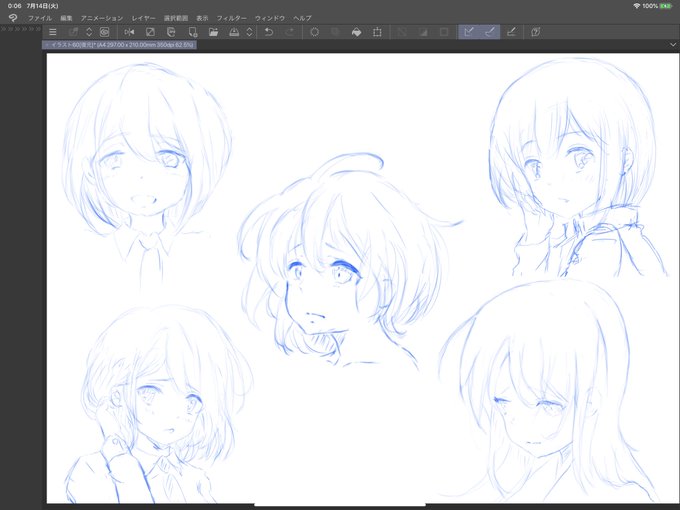Open the ファイル menu
Viewport: 680px width, 510px height.
tap(40, 18)
